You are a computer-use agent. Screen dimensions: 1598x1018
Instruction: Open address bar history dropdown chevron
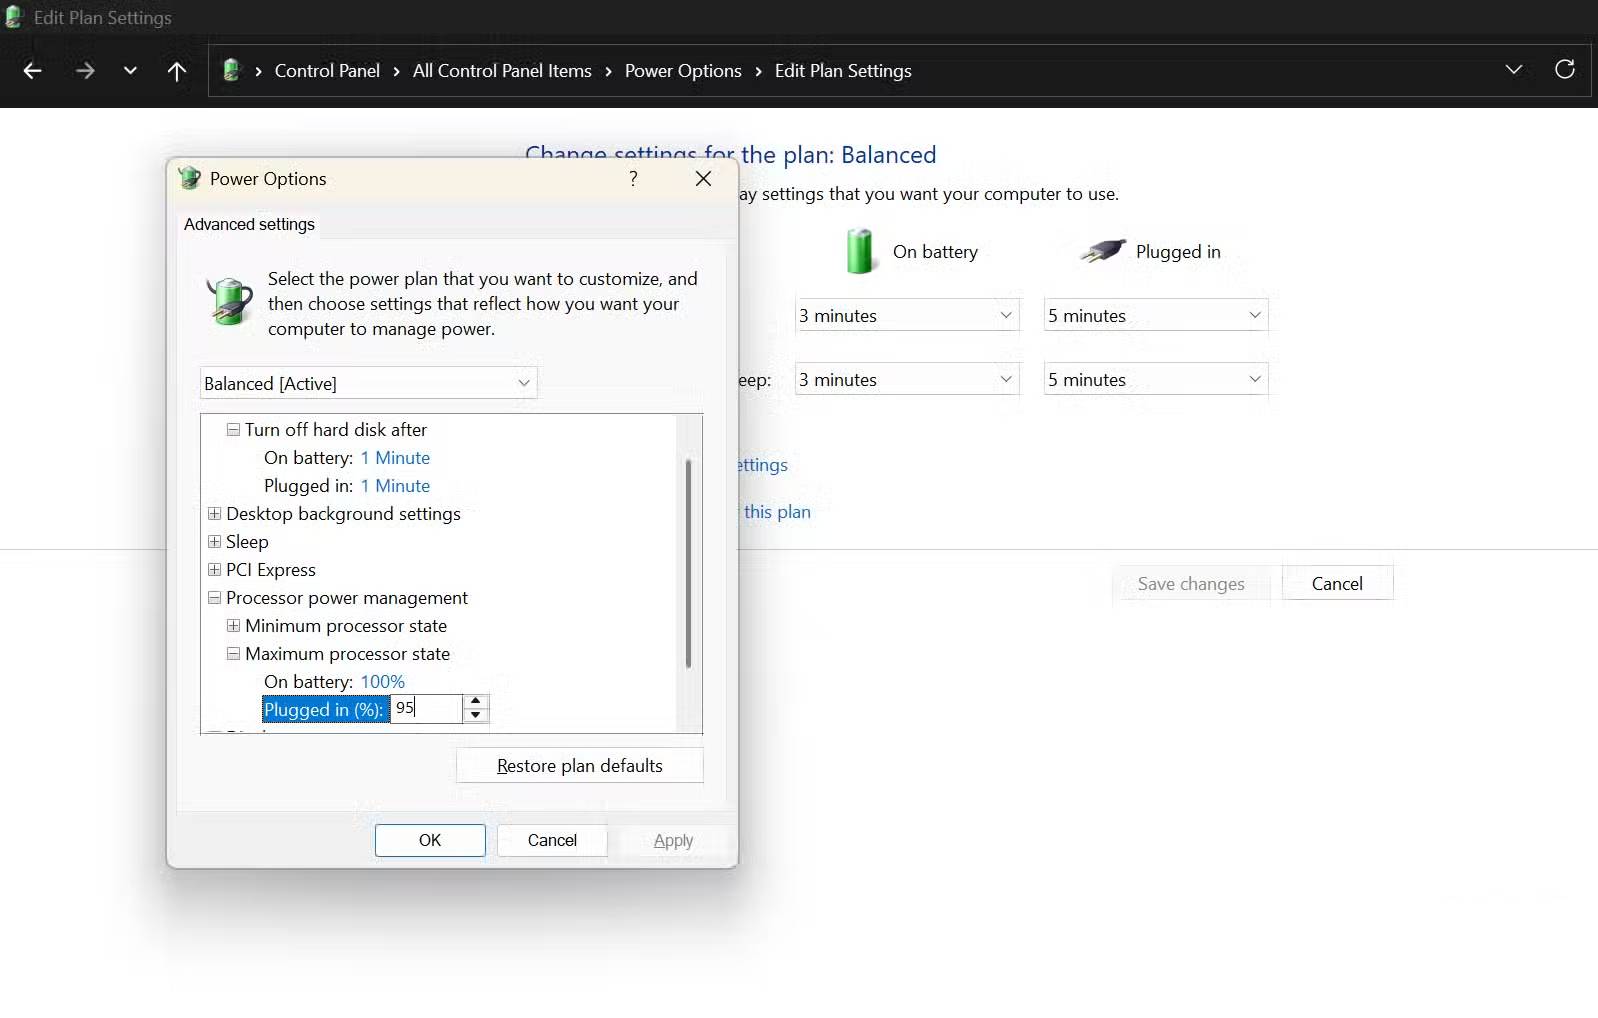click(1513, 70)
